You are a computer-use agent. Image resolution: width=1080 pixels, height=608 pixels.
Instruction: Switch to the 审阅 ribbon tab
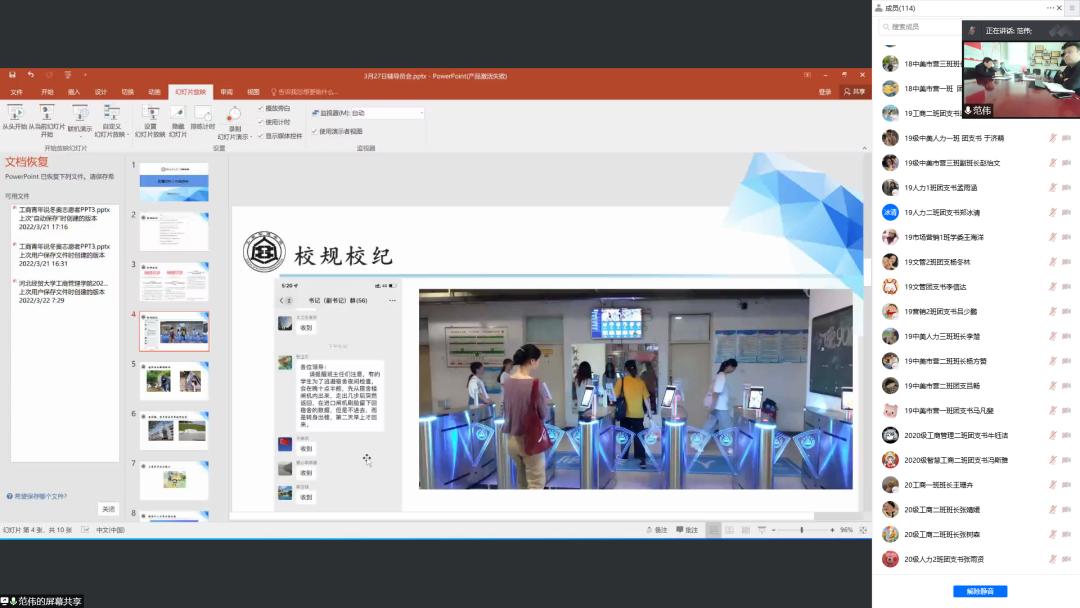[227, 91]
